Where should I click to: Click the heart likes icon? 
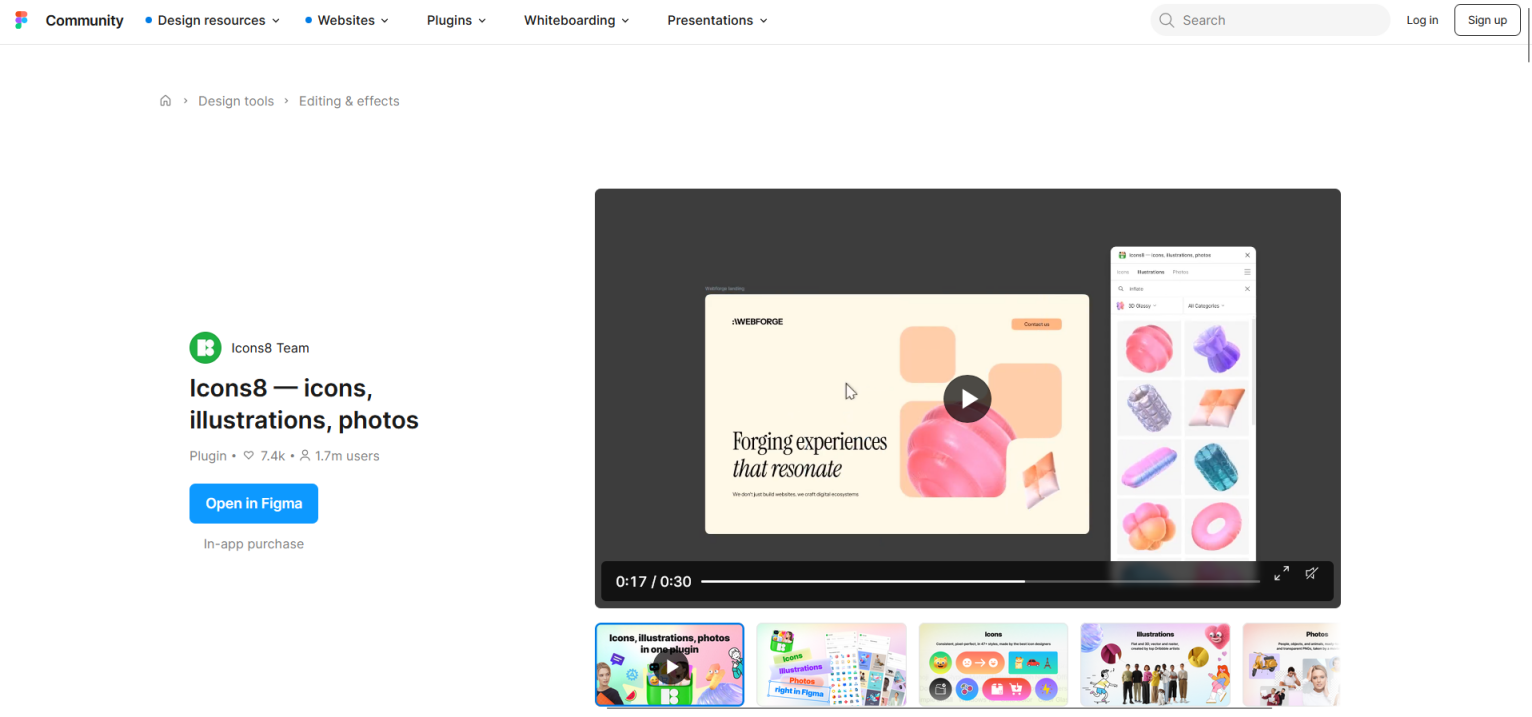point(249,456)
